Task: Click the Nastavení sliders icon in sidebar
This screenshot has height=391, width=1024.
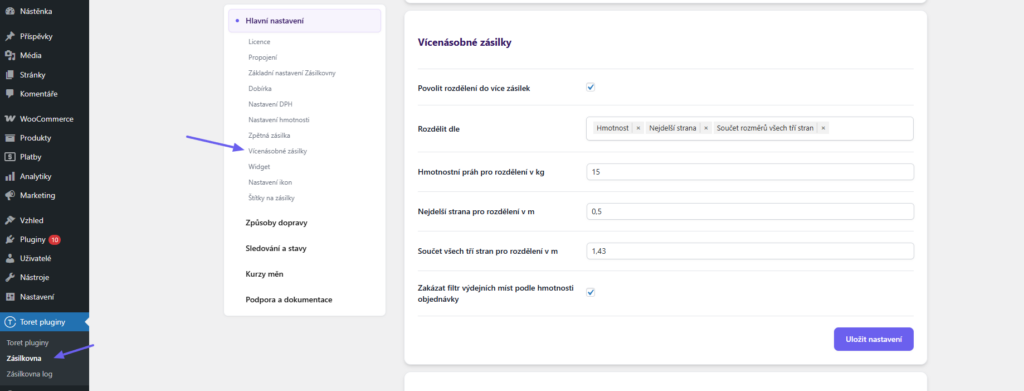Action: [10, 296]
